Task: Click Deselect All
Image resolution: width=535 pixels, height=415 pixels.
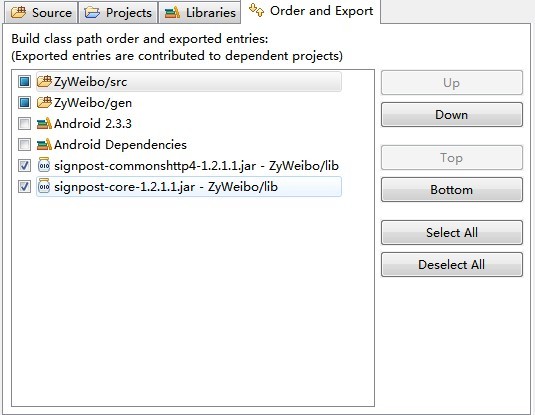Action: 452,264
